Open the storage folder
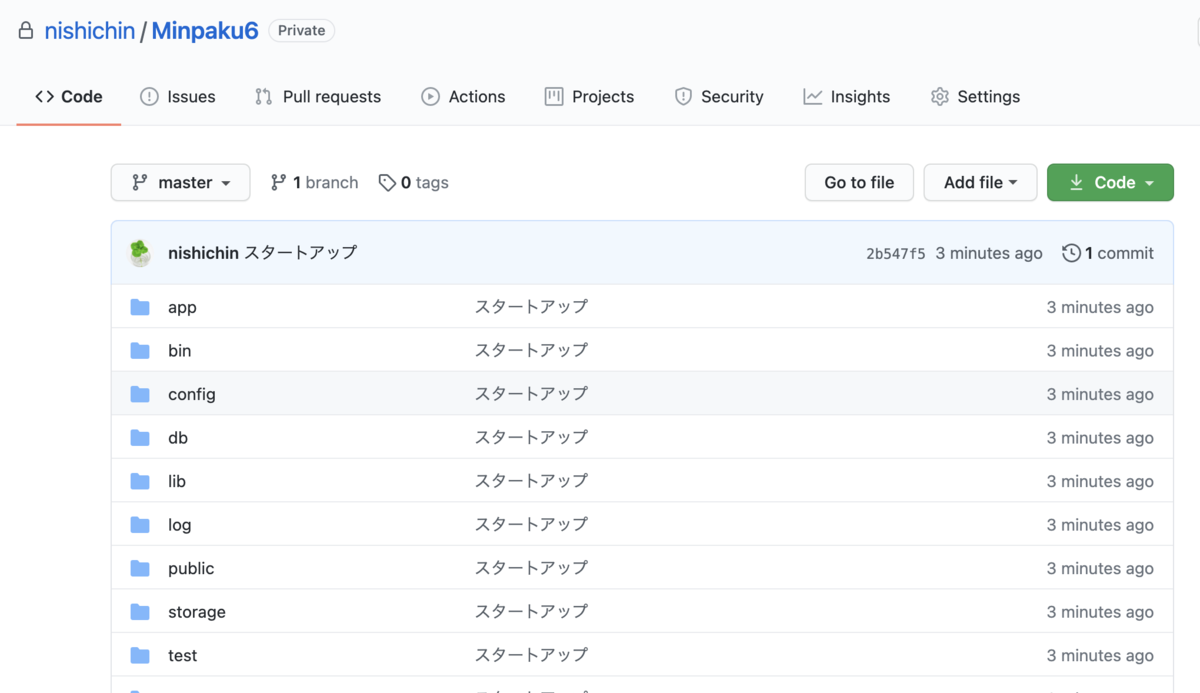Screen dimensions: 1200x693 pyautogui.click(x=197, y=612)
